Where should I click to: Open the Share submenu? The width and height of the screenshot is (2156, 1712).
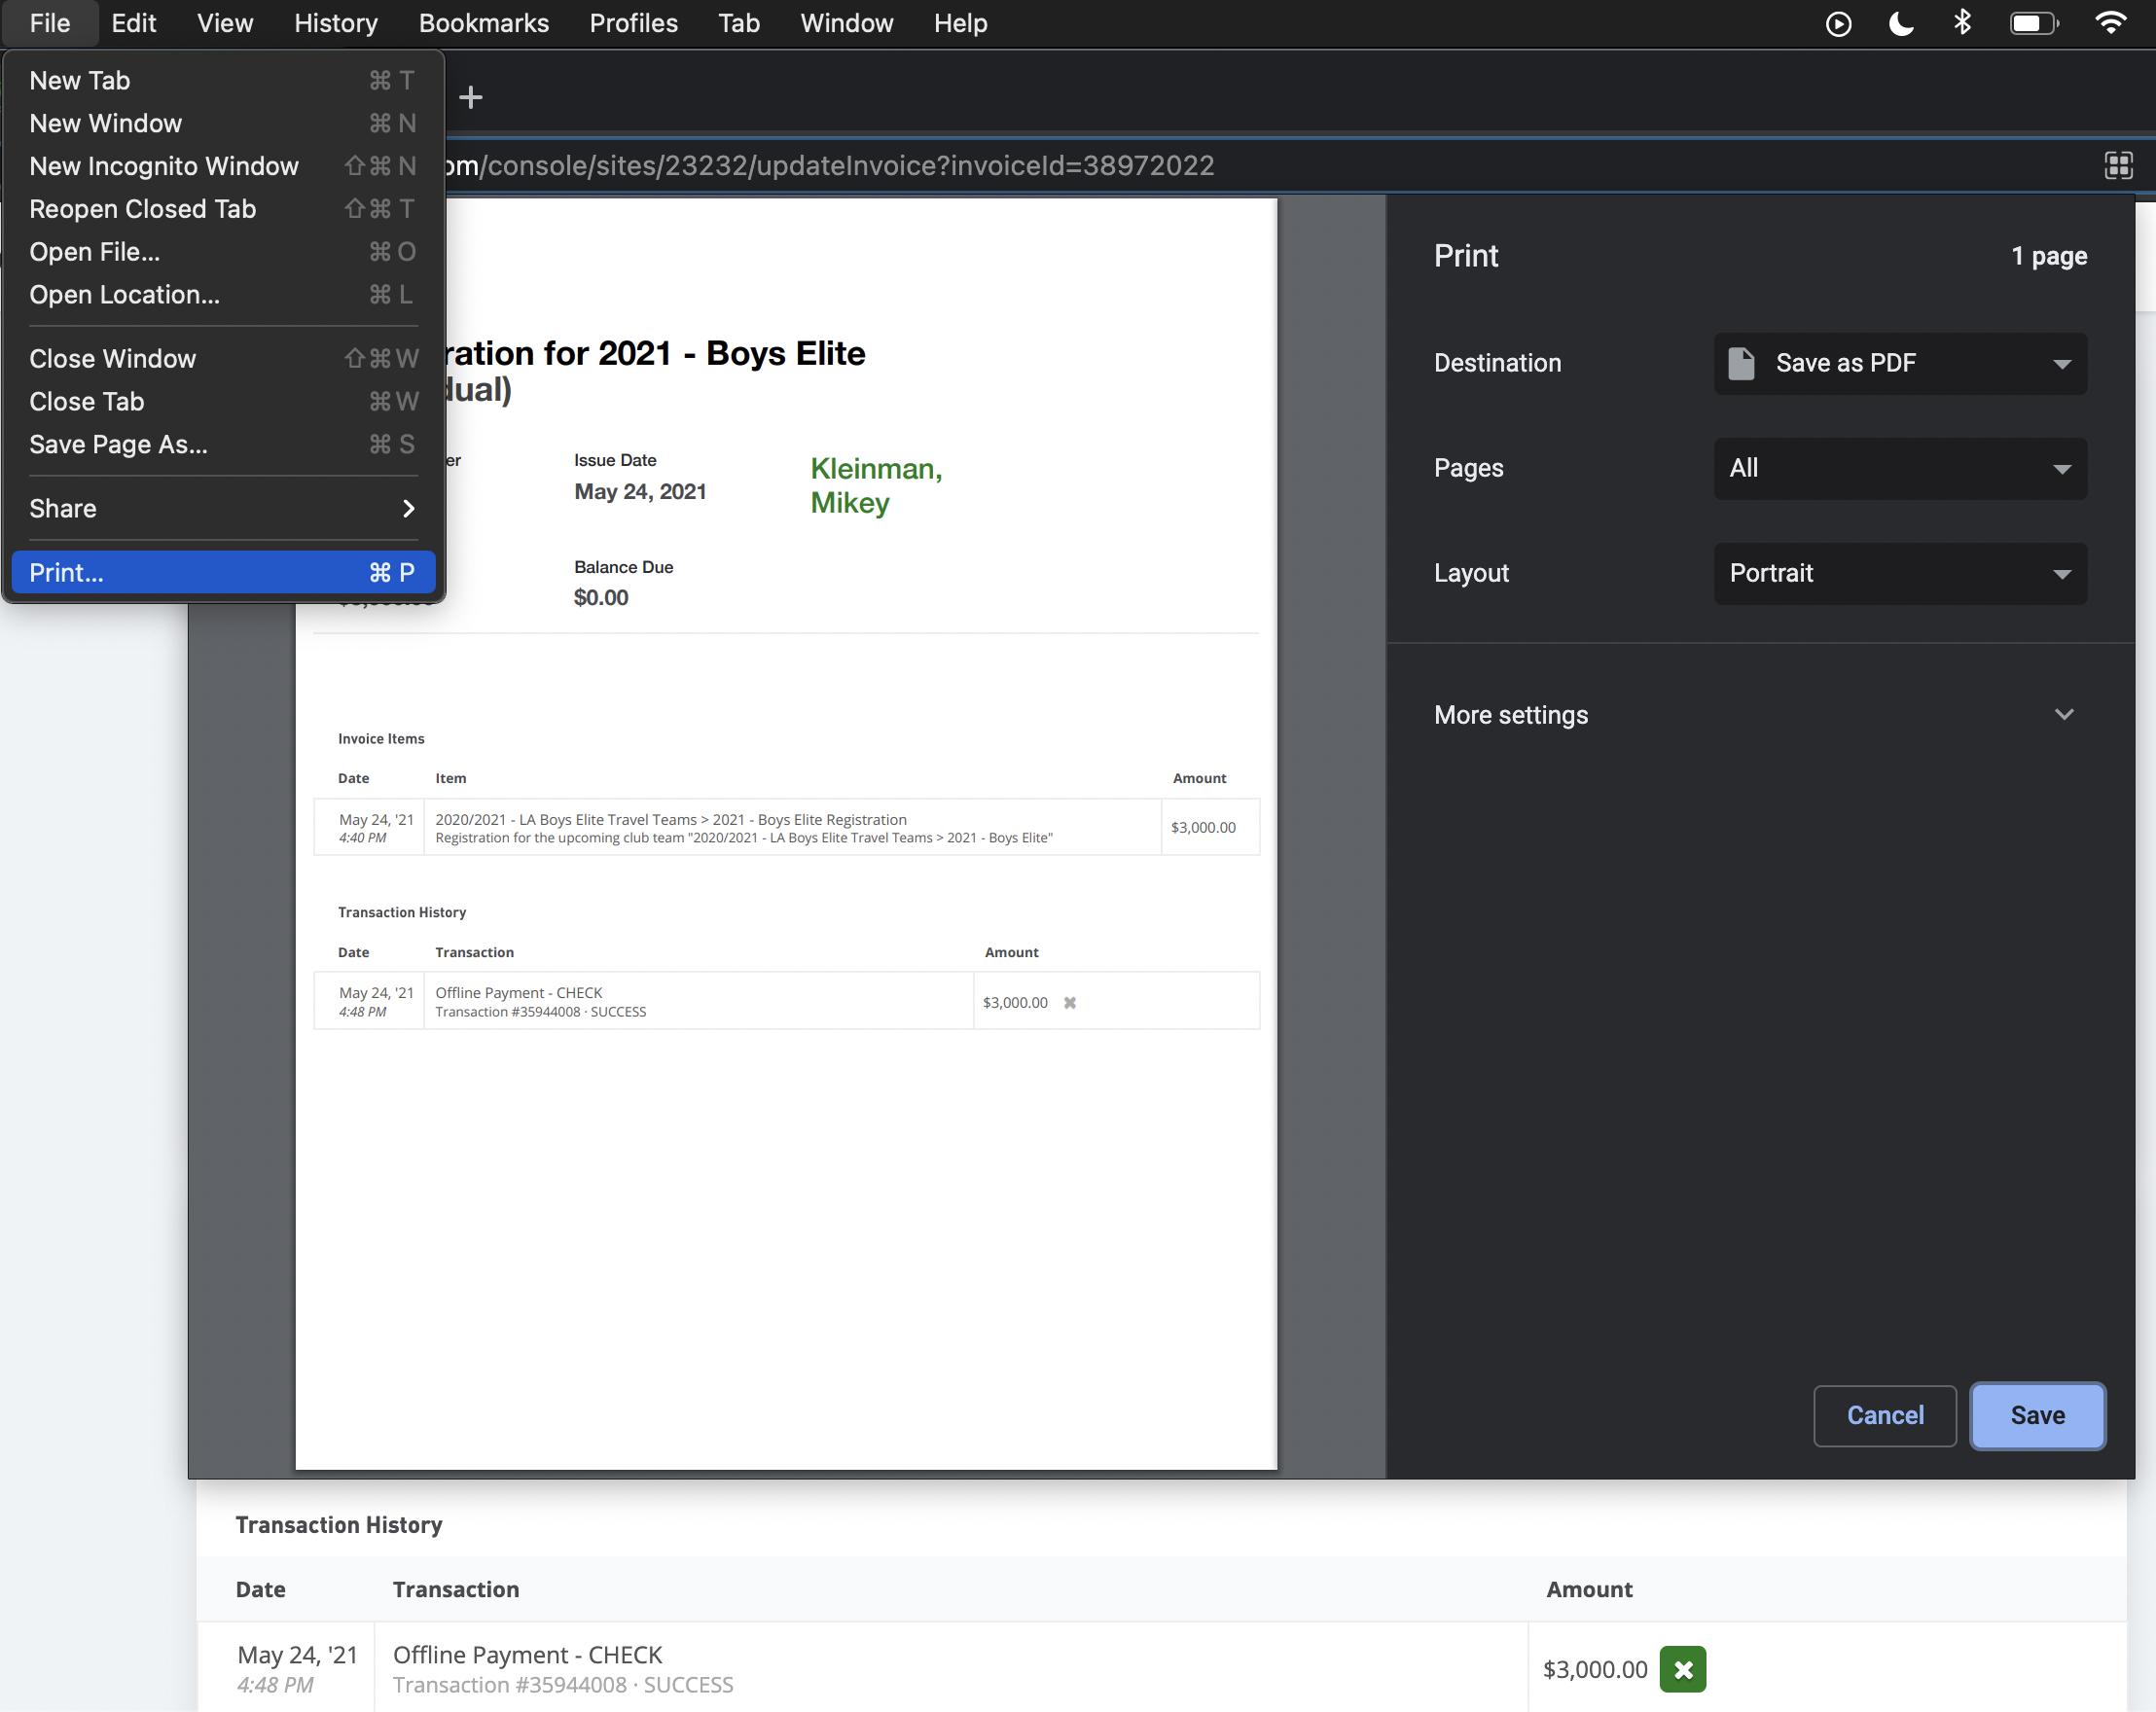pyautogui.click(x=222, y=508)
